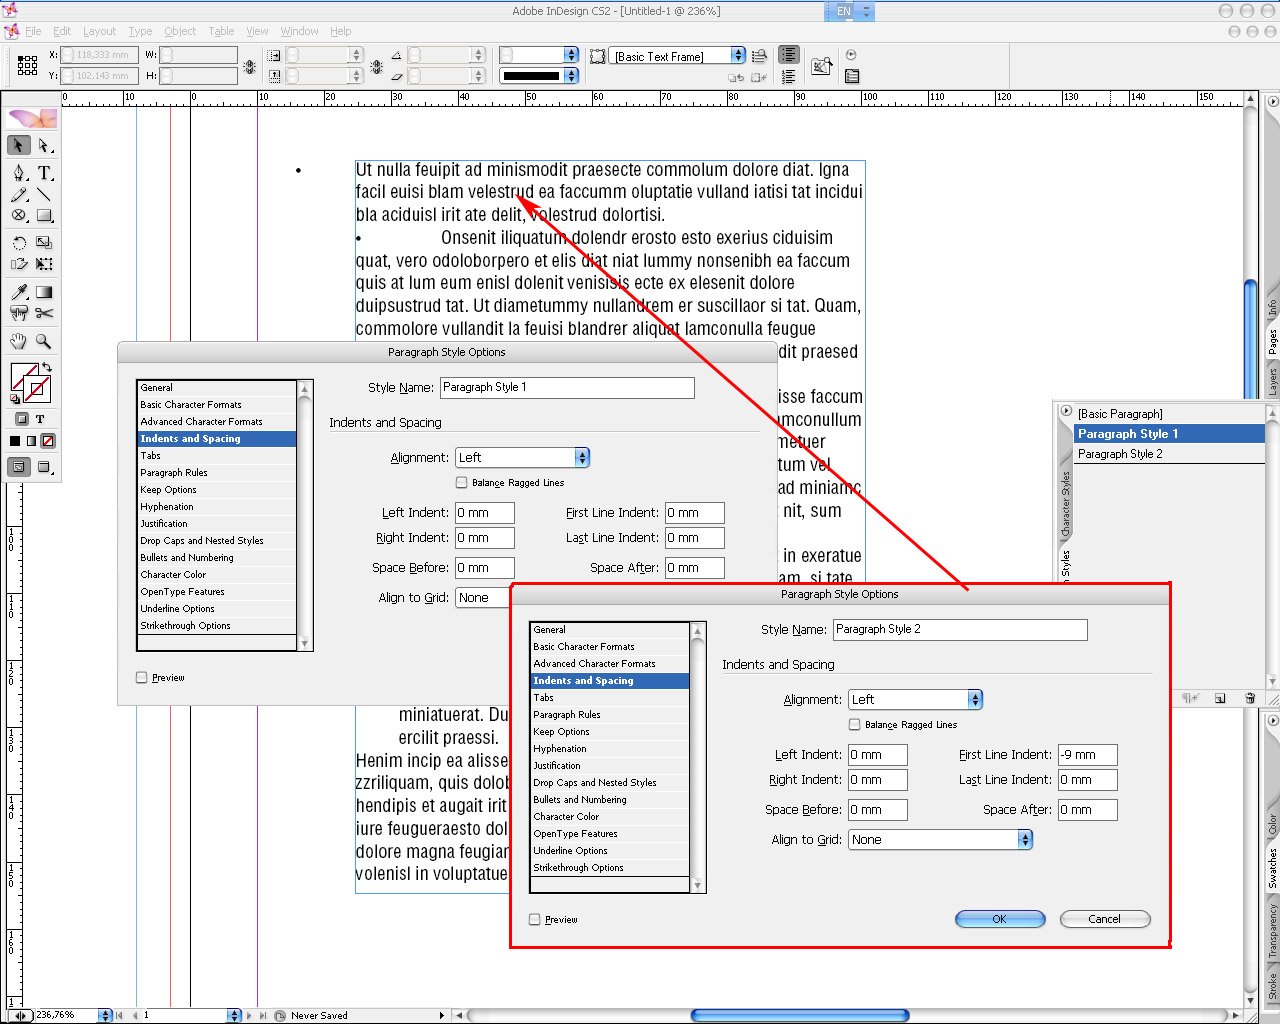Open page number dropdown in status bar
This screenshot has width=1280, height=1024.
(x=234, y=1015)
